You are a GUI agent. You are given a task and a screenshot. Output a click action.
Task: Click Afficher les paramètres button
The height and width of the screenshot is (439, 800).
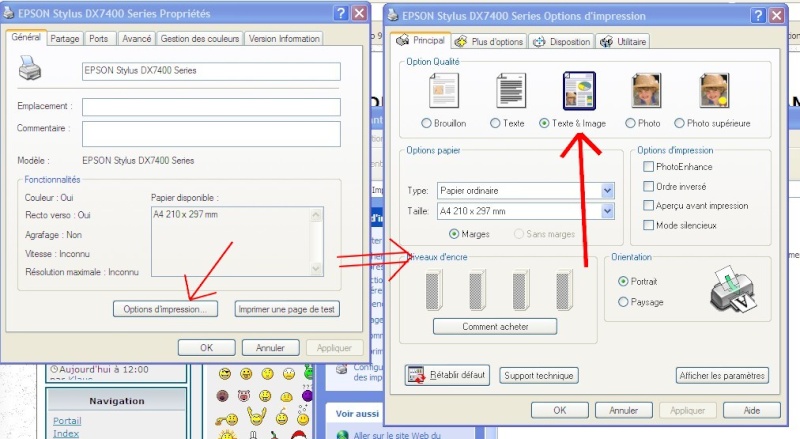[x=722, y=376]
